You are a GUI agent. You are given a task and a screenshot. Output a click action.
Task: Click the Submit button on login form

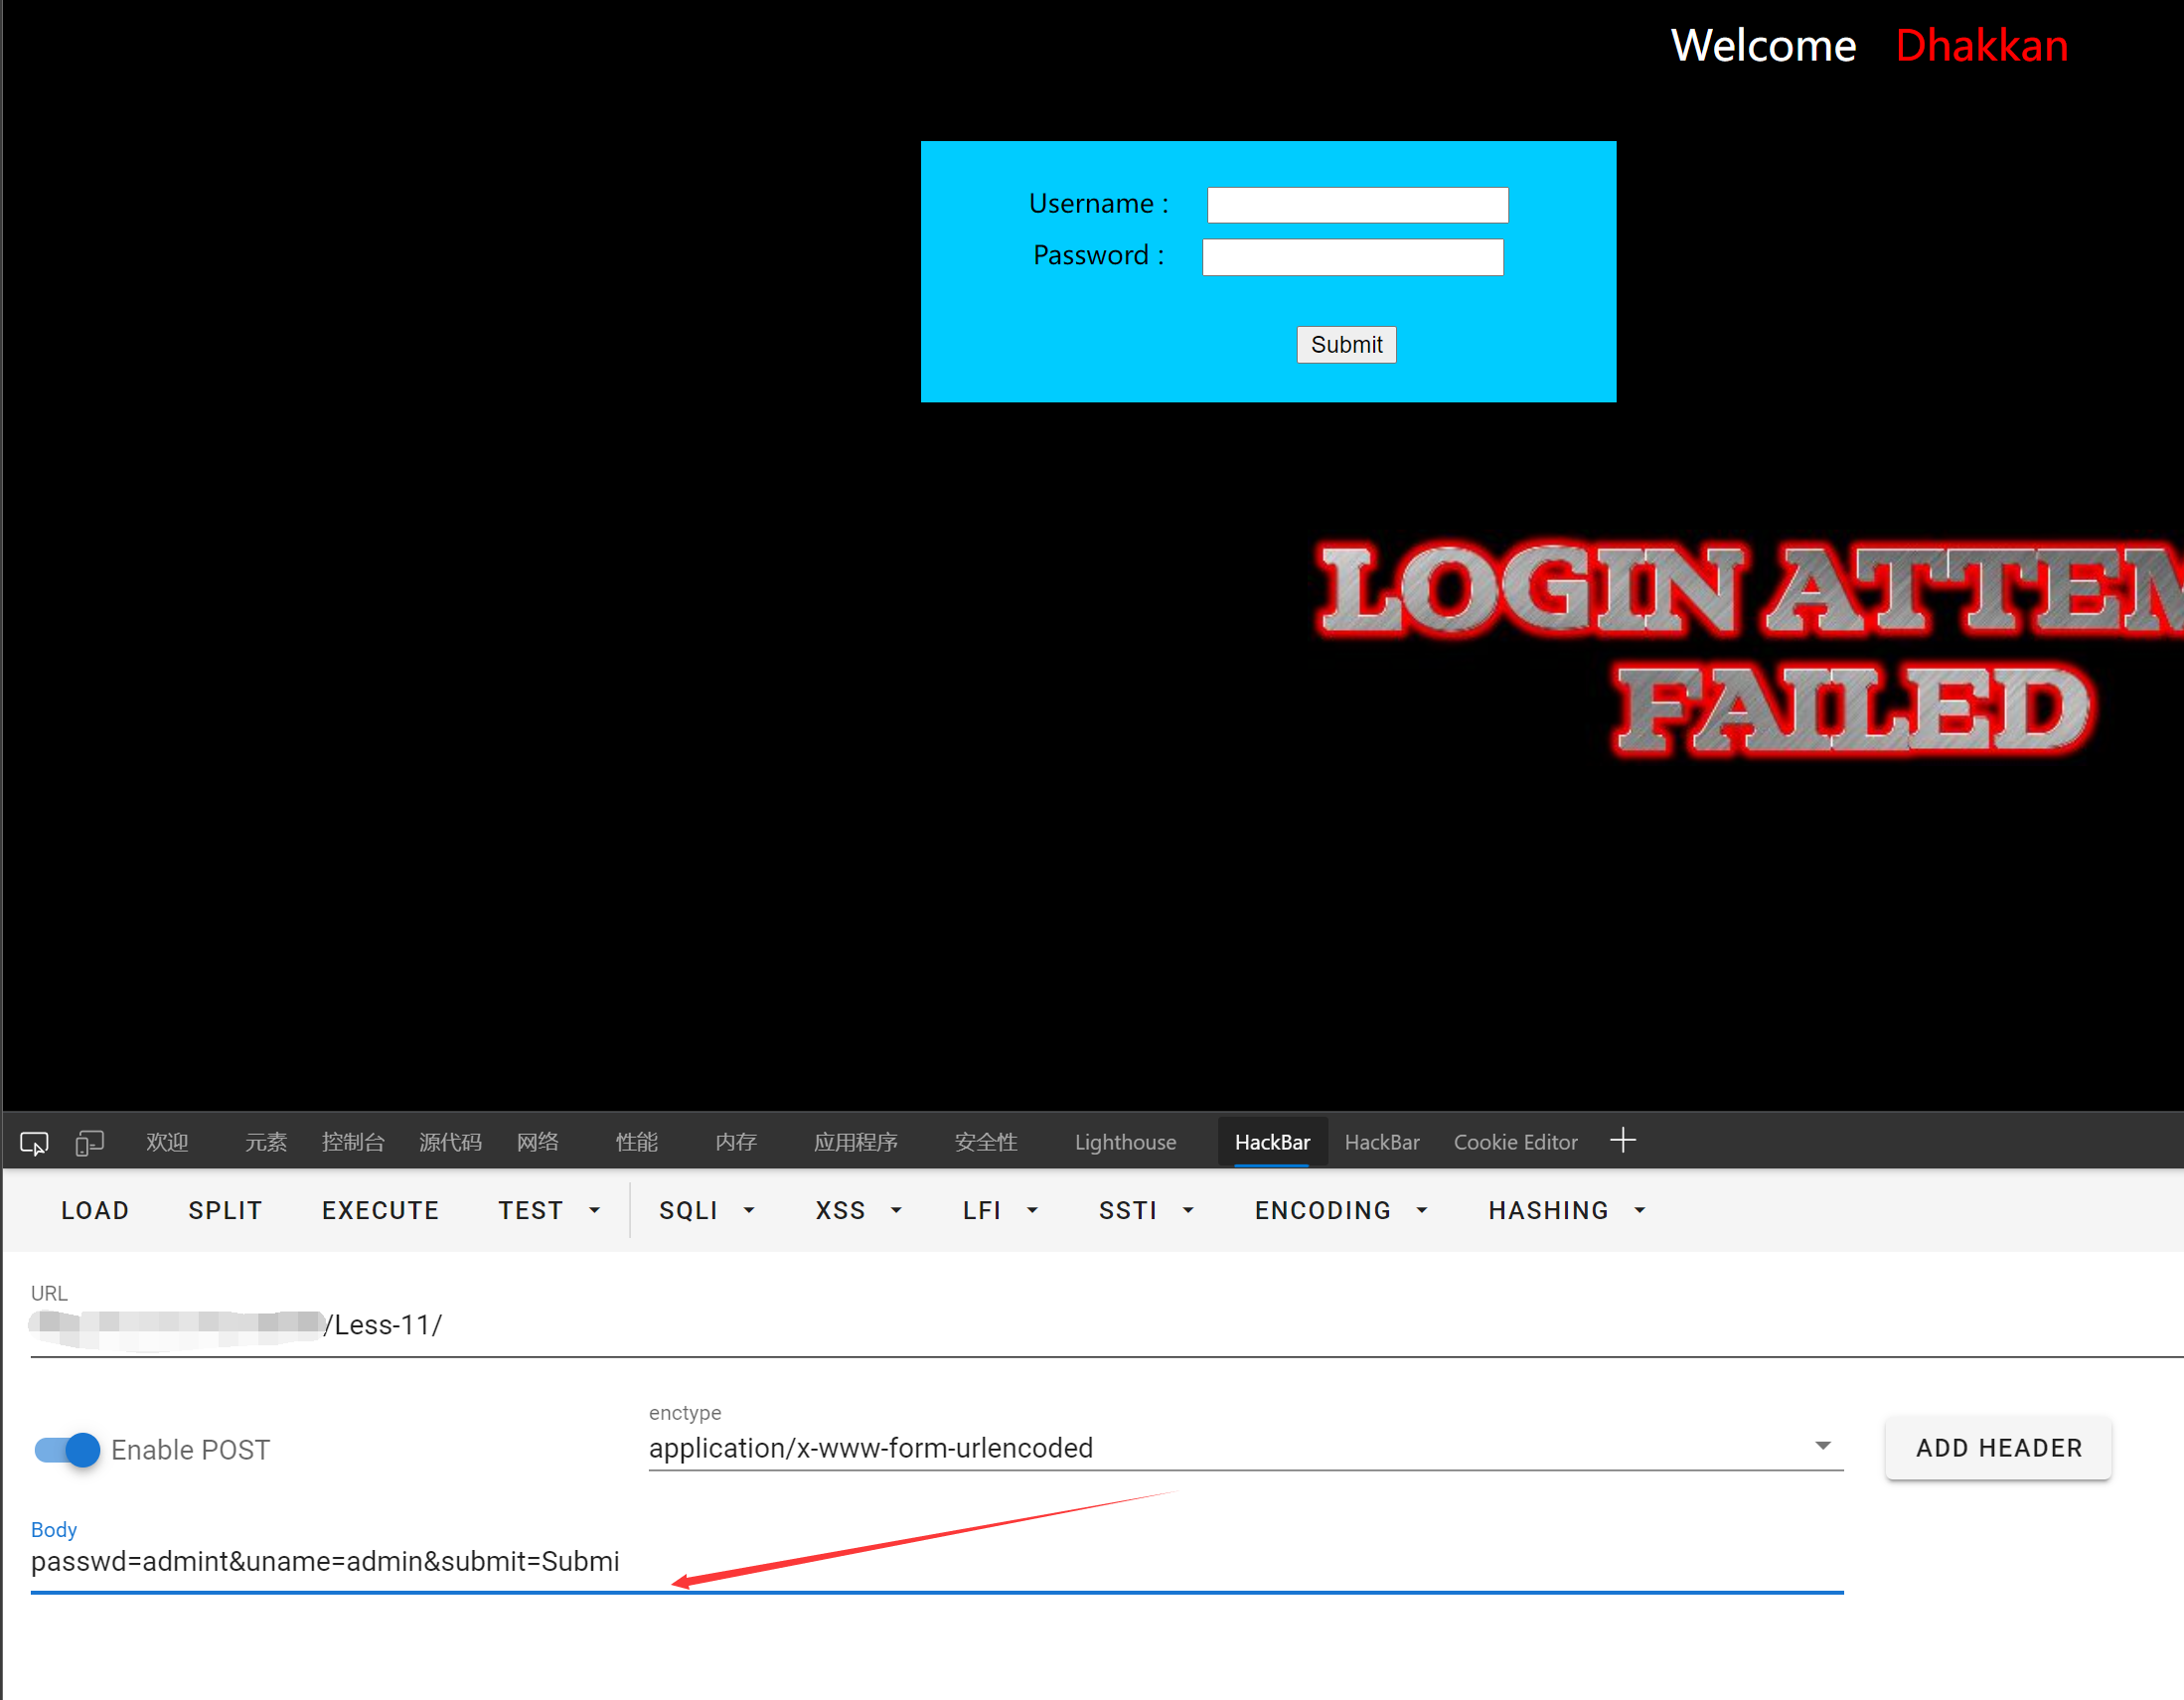click(x=1345, y=345)
